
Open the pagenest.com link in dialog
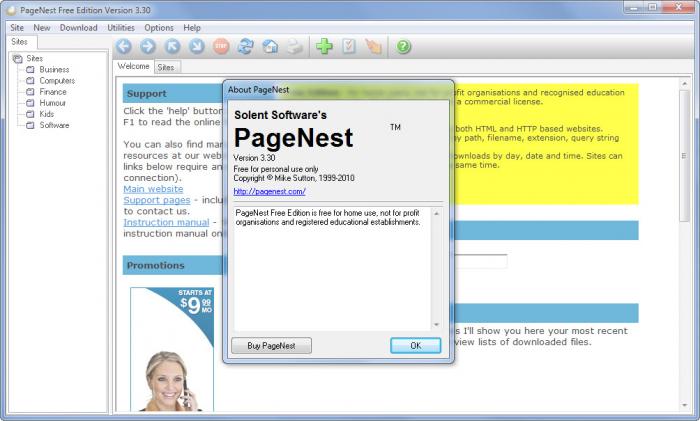click(x=269, y=192)
